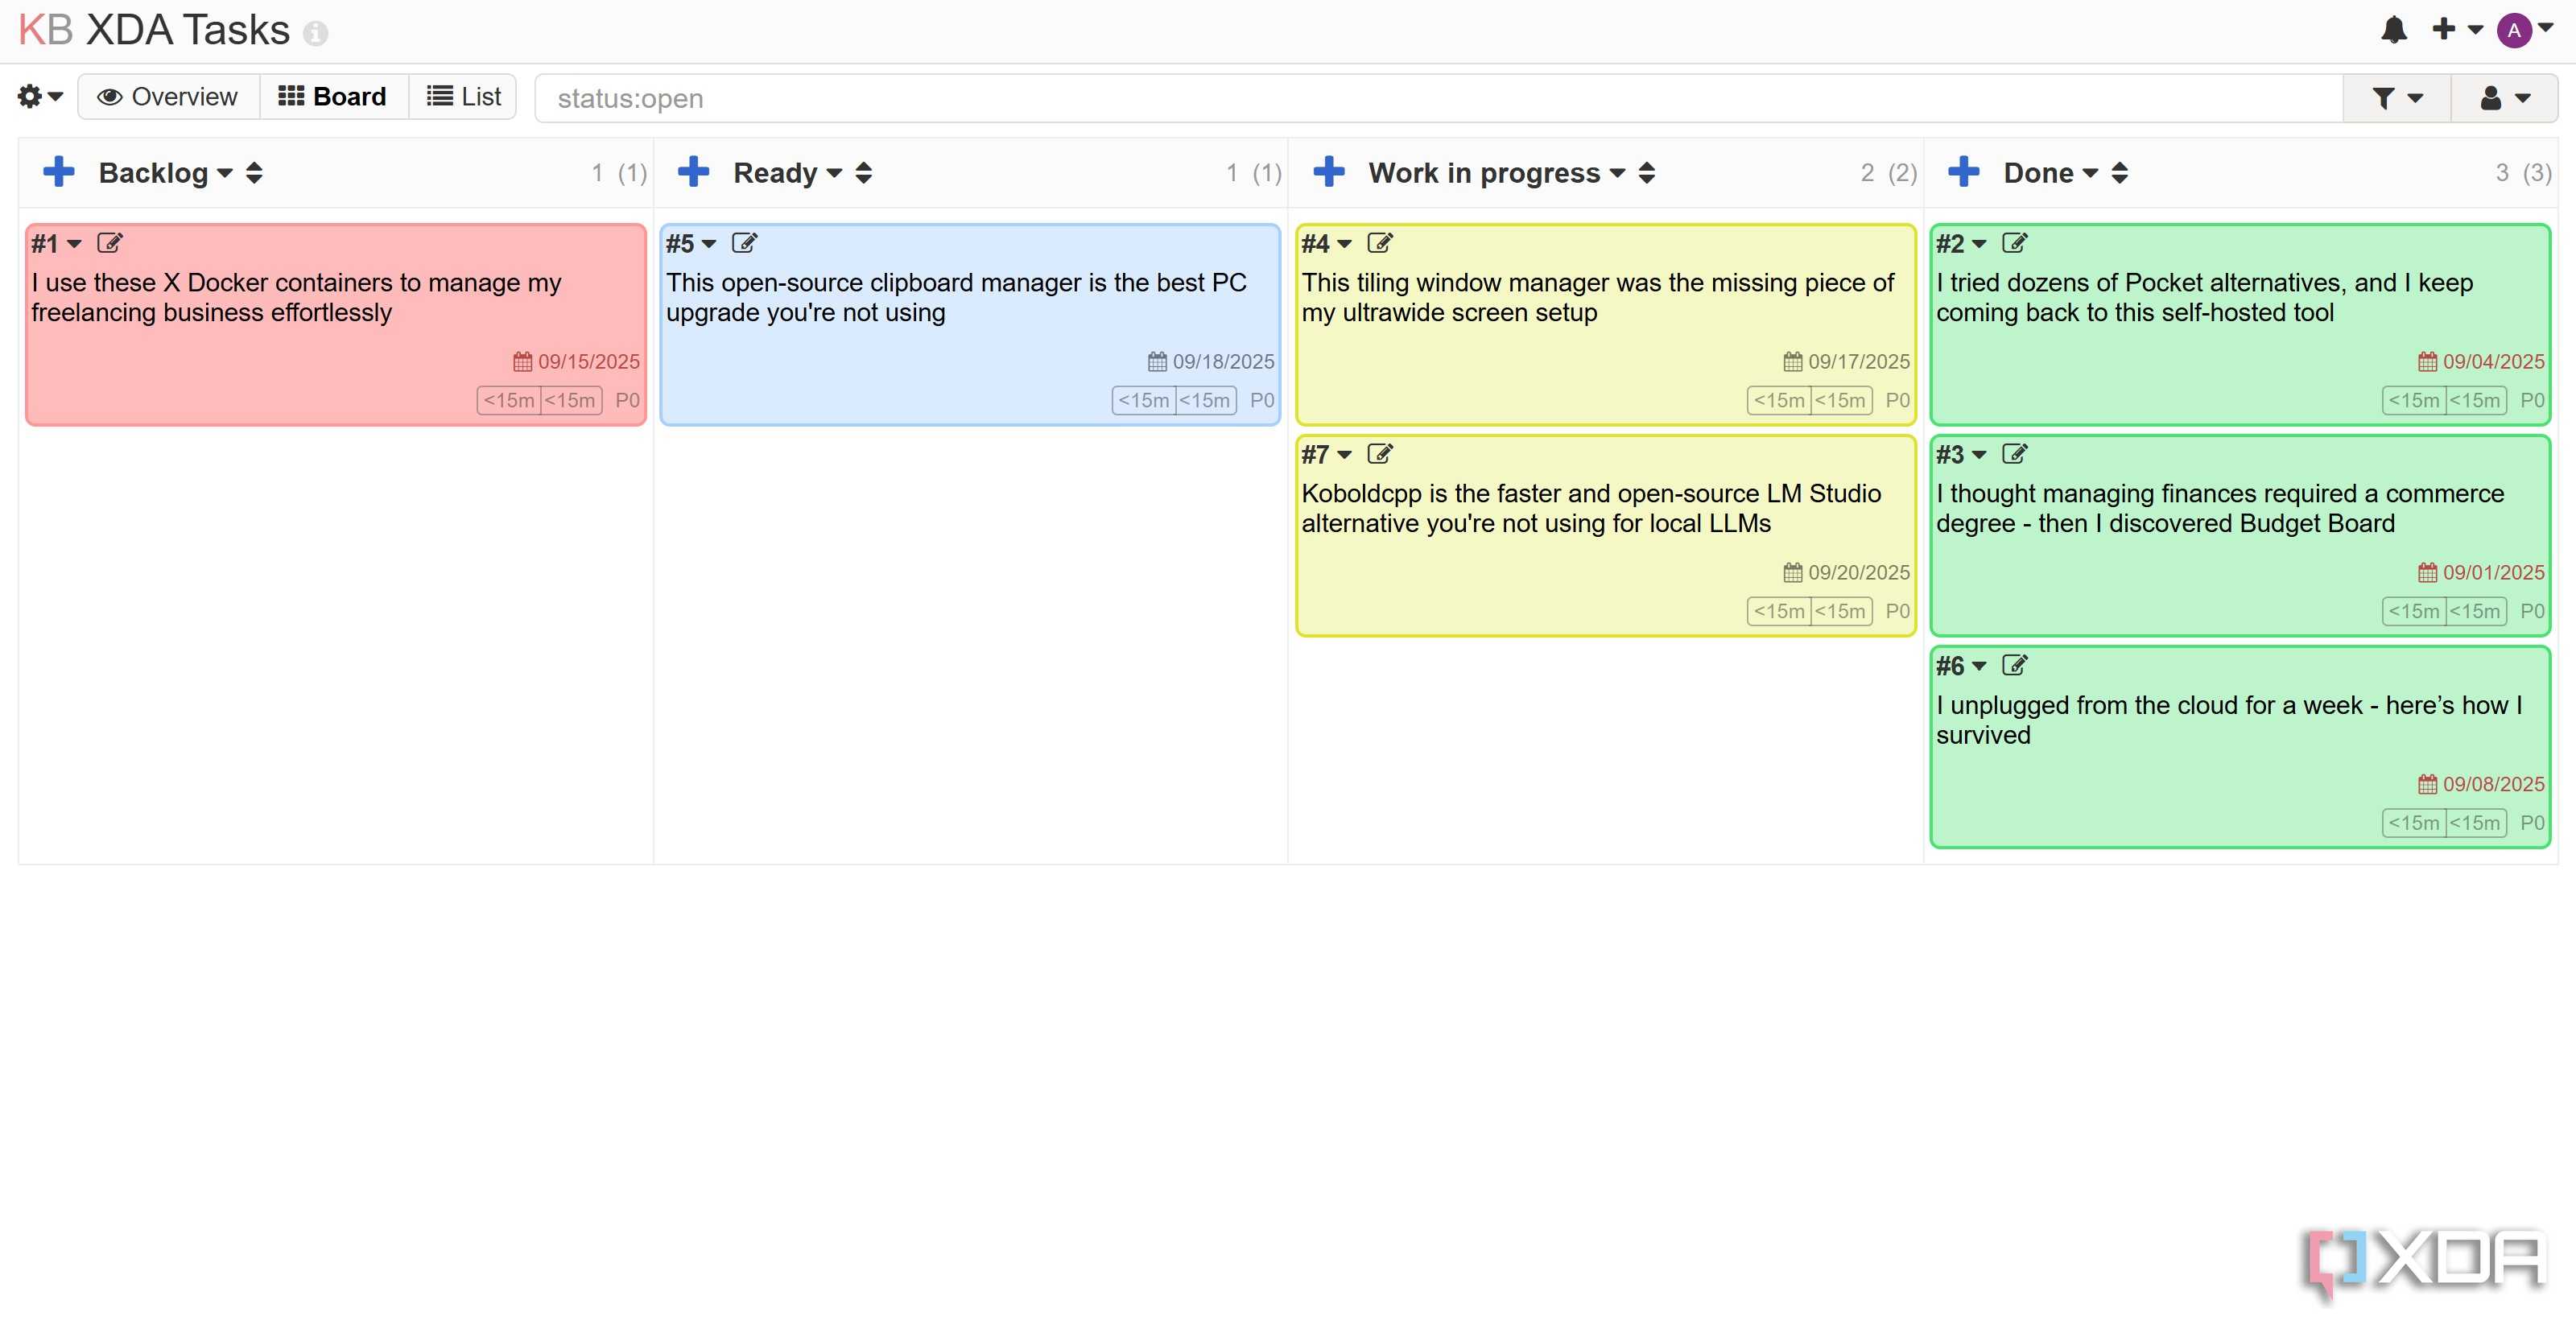
Task: Open the Backlog column dropdown menu
Action: pyautogui.click(x=165, y=173)
